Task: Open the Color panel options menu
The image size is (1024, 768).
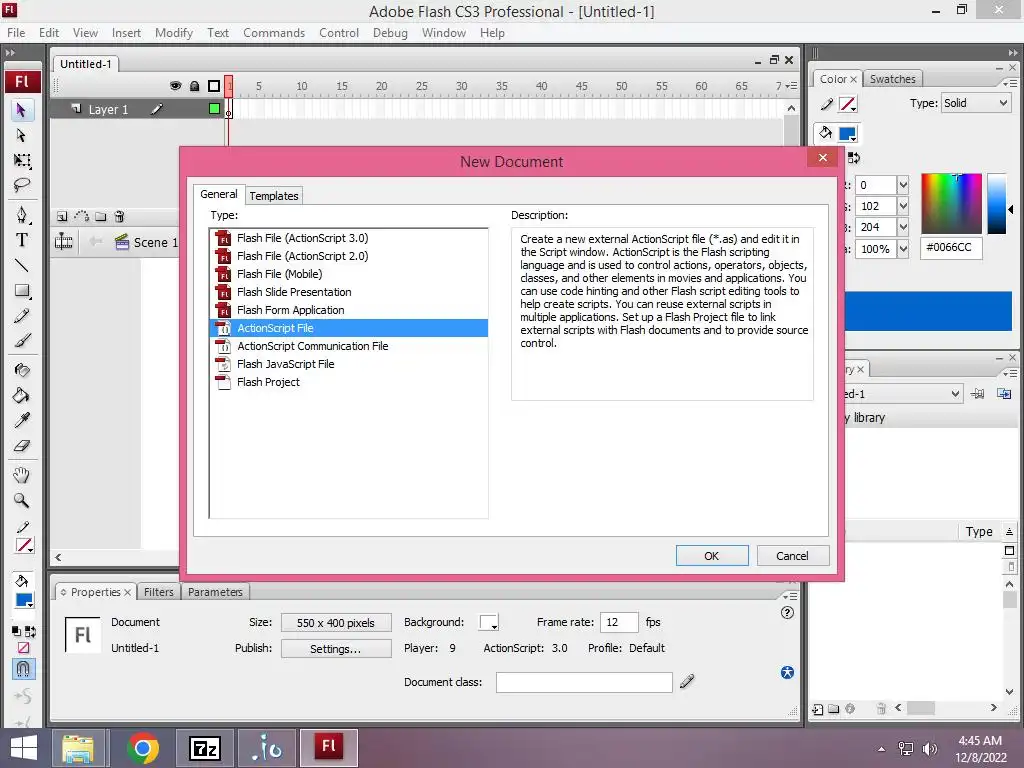Action: click(x=1010, y=83)
